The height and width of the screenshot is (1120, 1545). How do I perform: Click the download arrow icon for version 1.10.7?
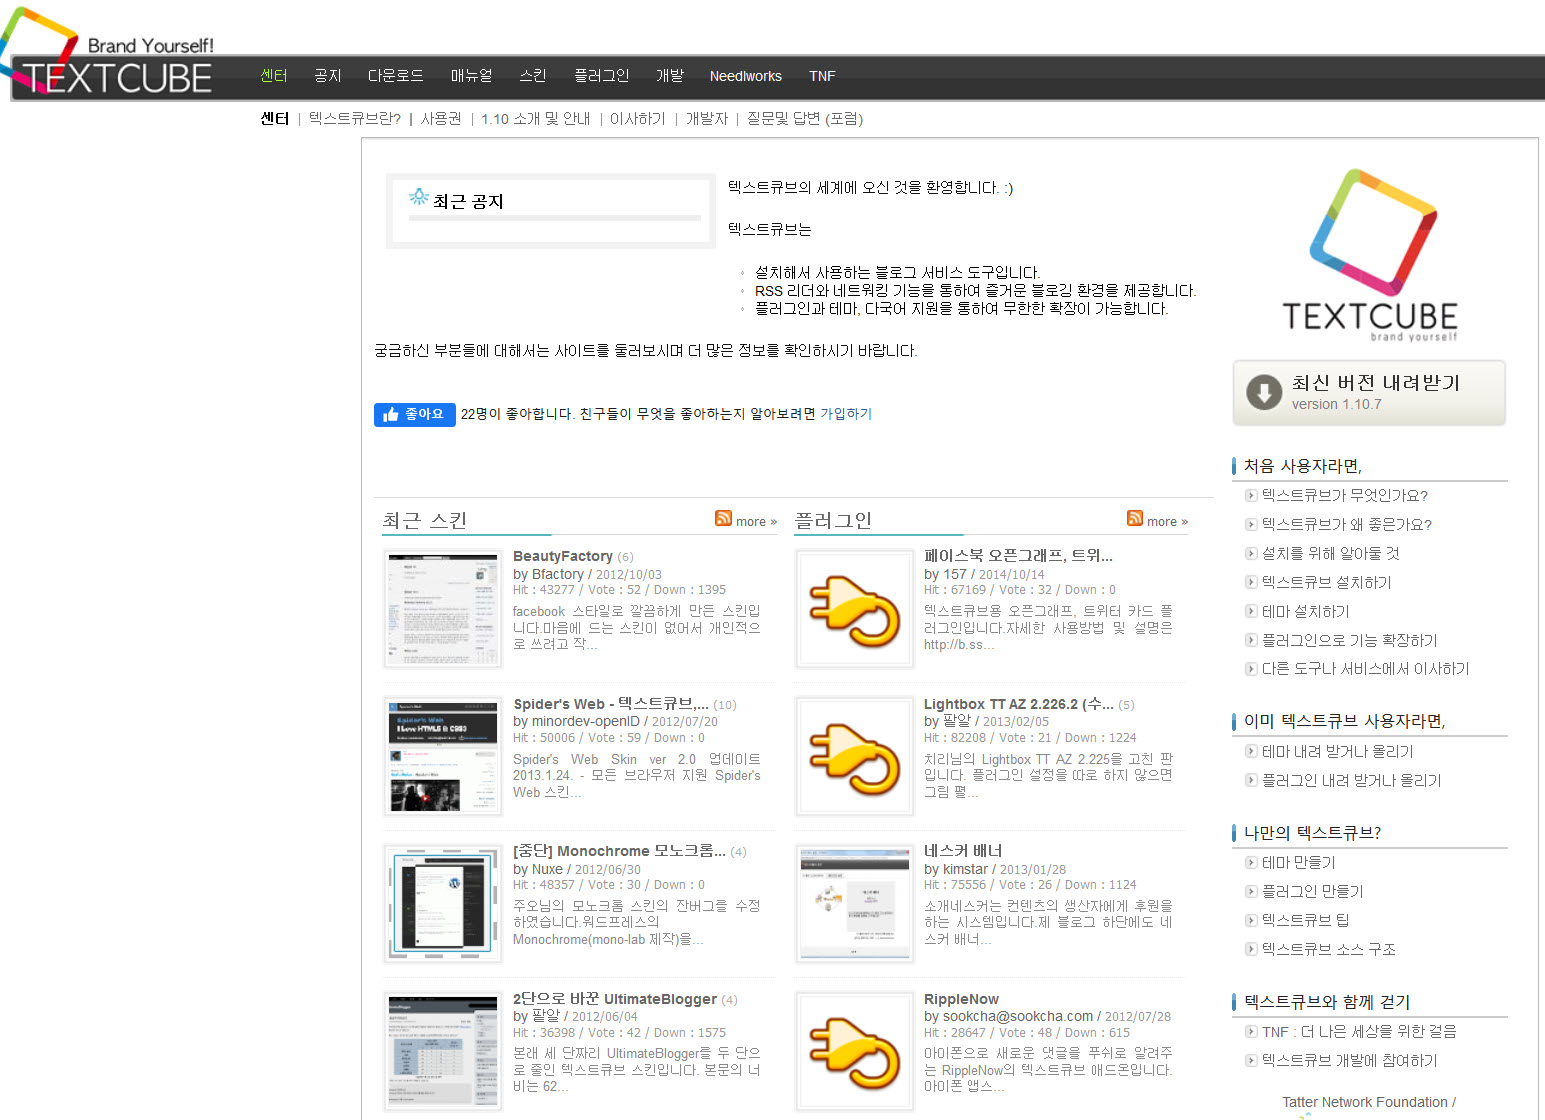(x=1264, y=393)
